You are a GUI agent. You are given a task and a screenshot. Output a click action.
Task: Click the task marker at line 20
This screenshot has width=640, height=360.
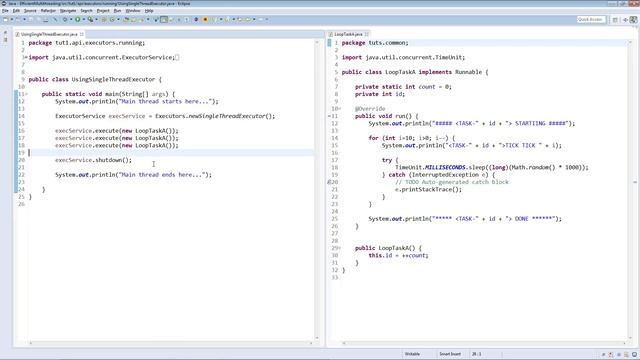(330, 182)
